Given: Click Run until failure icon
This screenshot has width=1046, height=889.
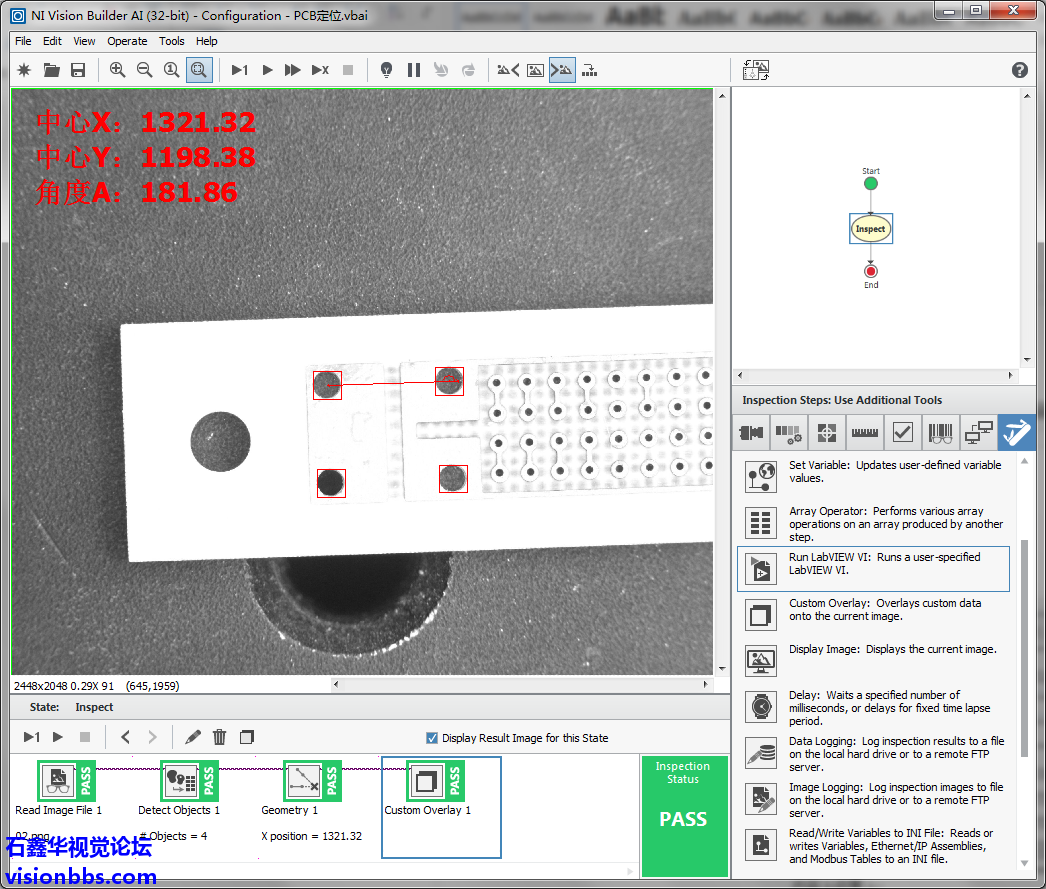Looking at the screenshot, I should (320, 70).
